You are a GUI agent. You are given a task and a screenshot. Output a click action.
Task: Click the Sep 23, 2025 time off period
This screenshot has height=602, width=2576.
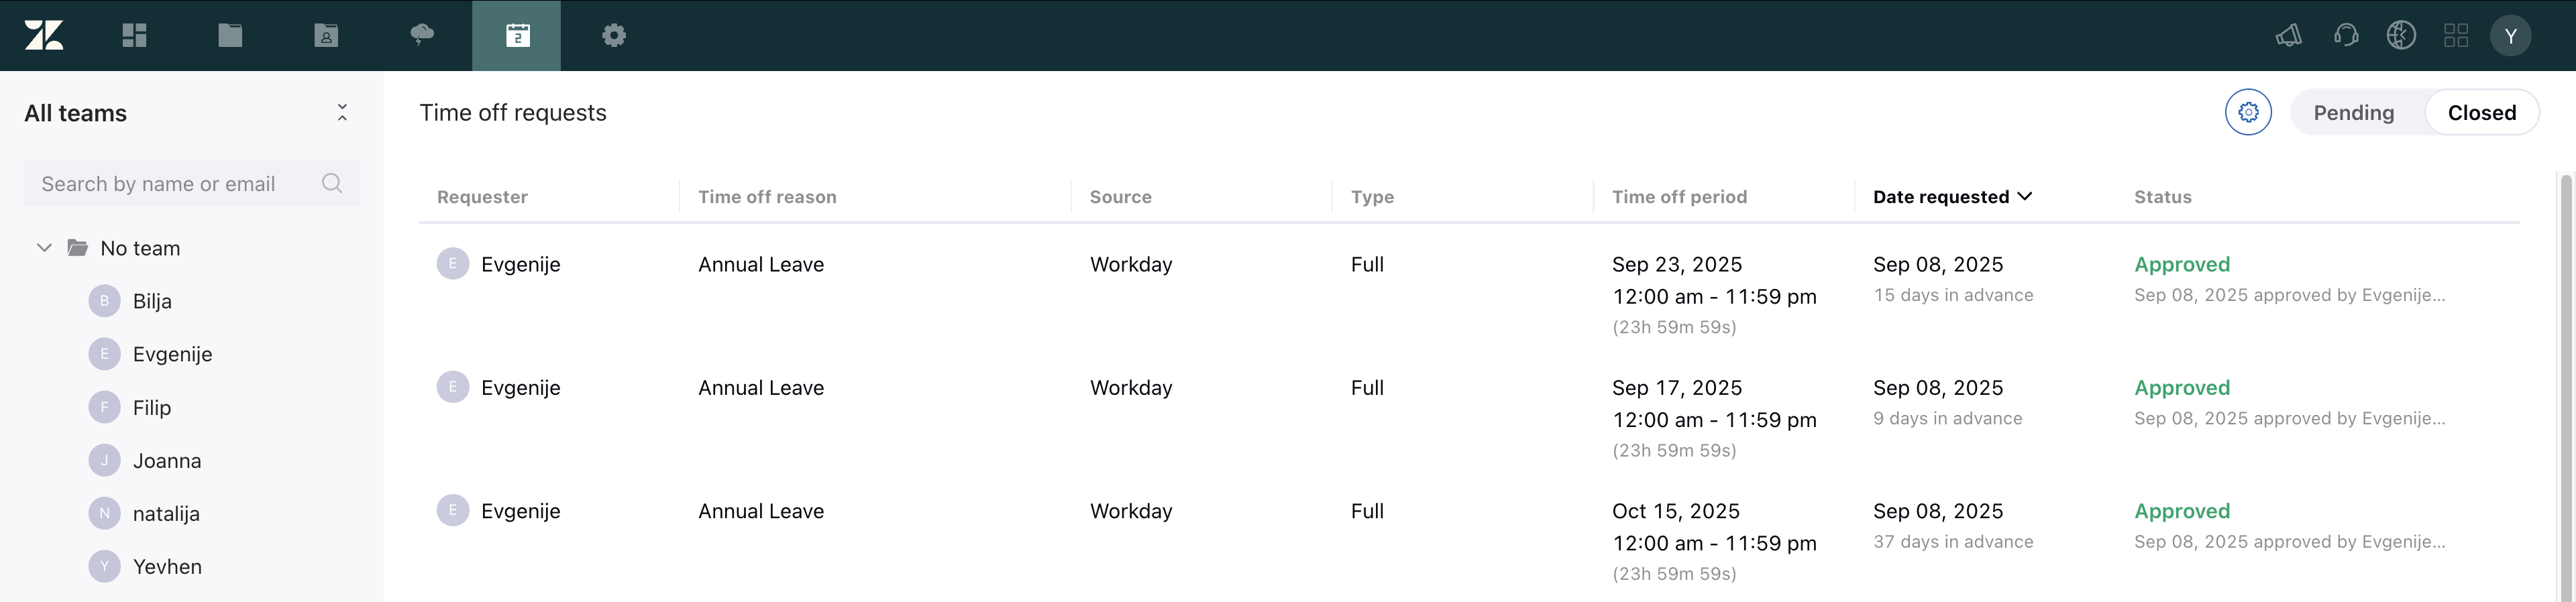(x=1714, y=295)
